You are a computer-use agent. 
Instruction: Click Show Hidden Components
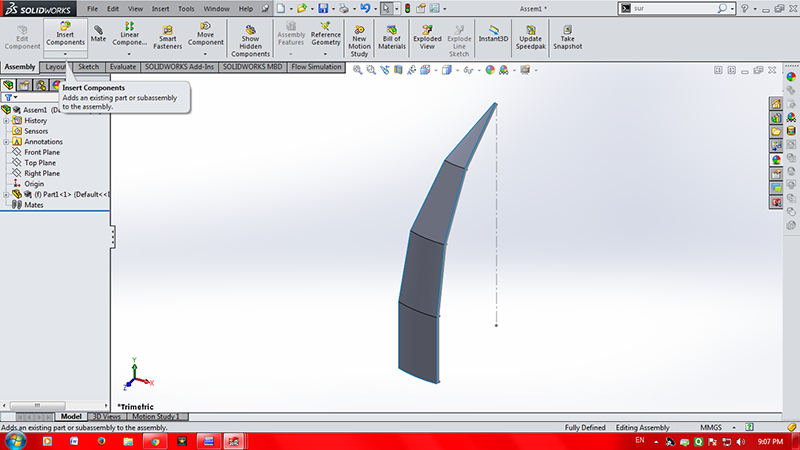250,40
